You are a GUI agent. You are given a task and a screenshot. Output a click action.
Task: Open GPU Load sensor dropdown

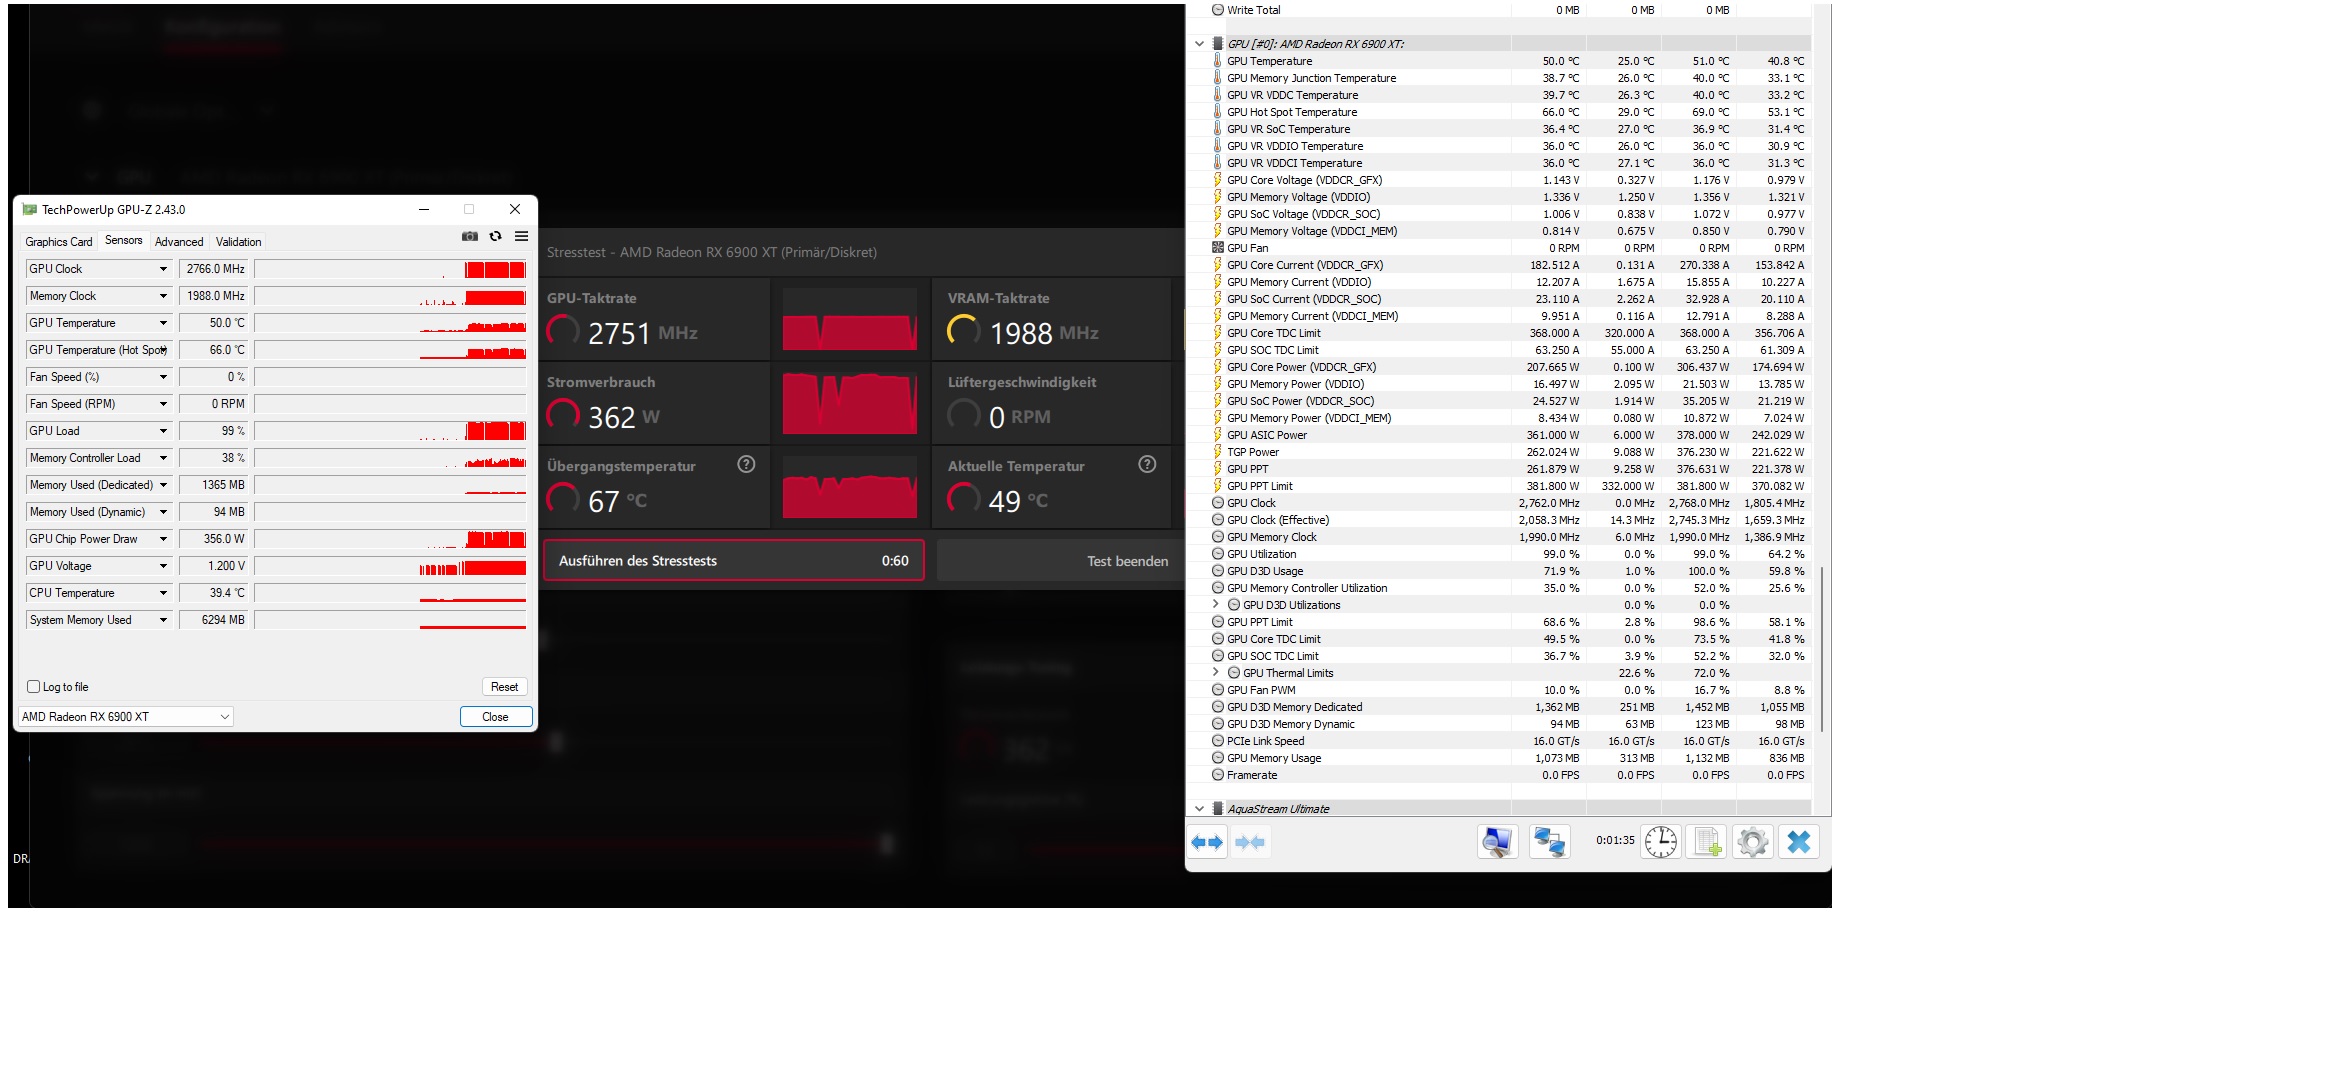[163, 431]
